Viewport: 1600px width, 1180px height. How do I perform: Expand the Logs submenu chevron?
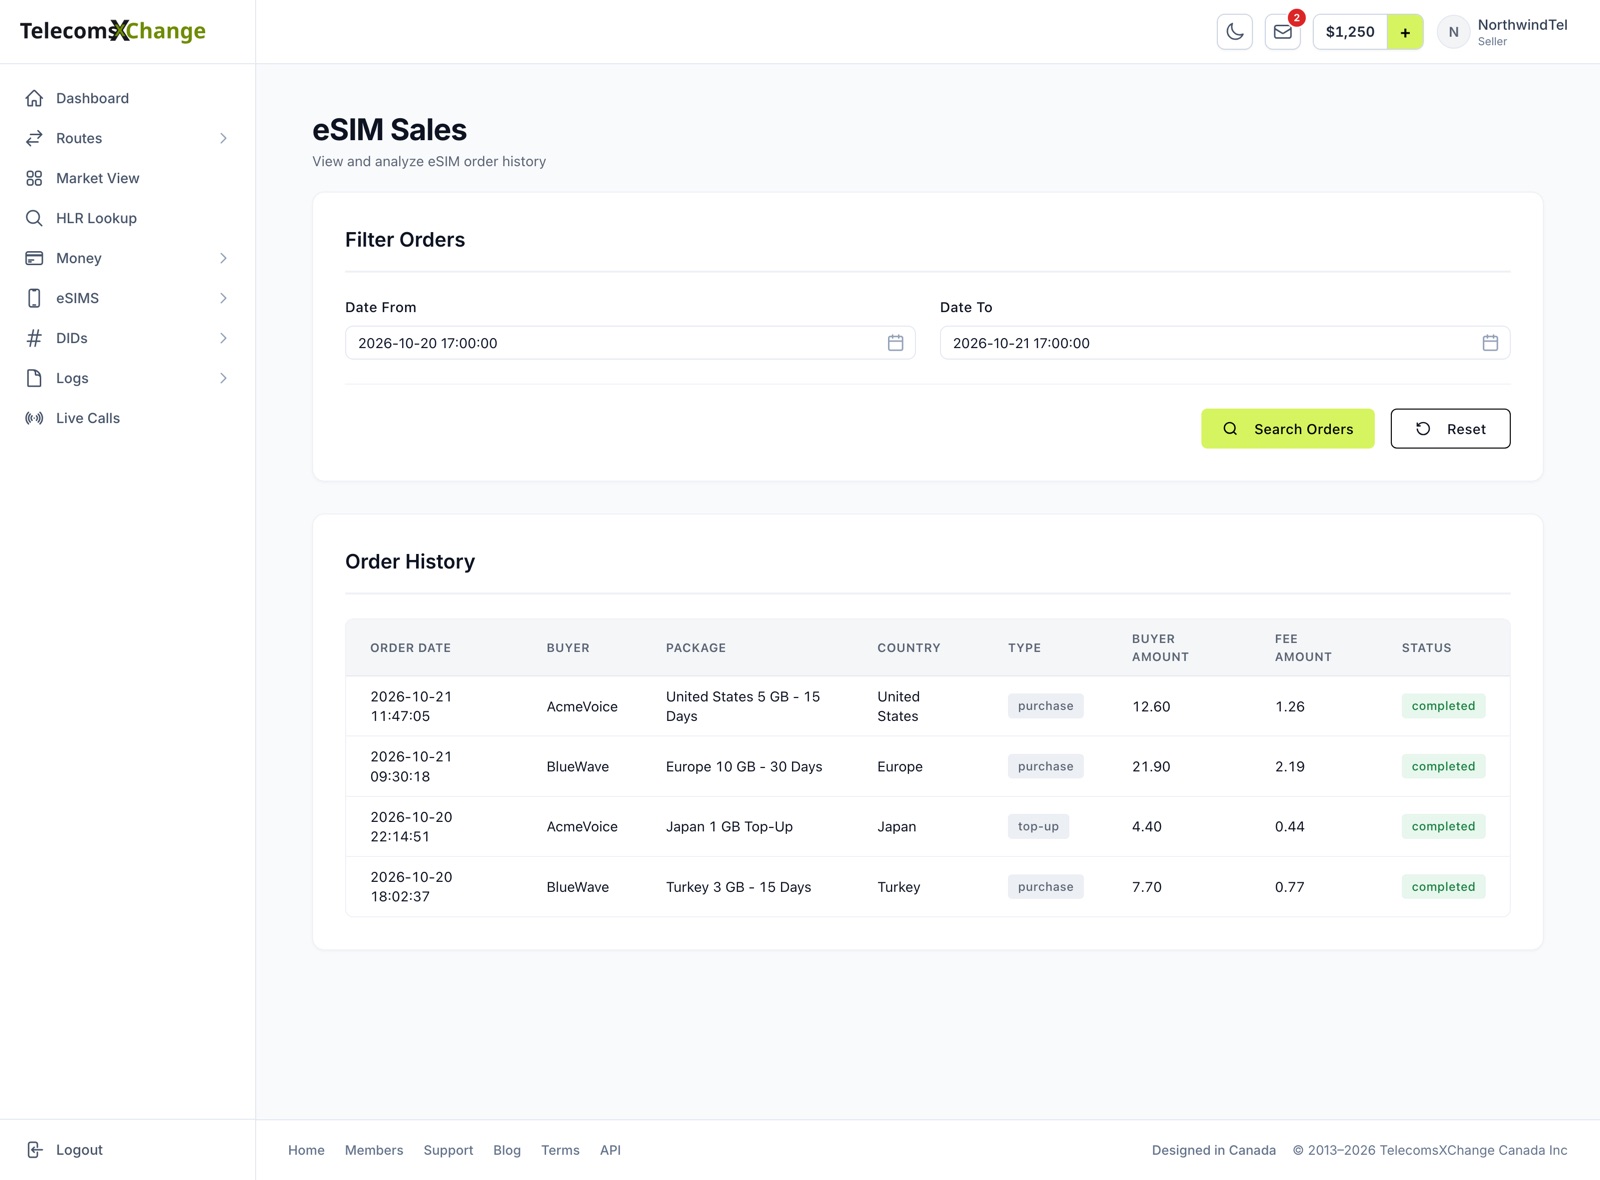pyautogui.click(x=223, y=378)
